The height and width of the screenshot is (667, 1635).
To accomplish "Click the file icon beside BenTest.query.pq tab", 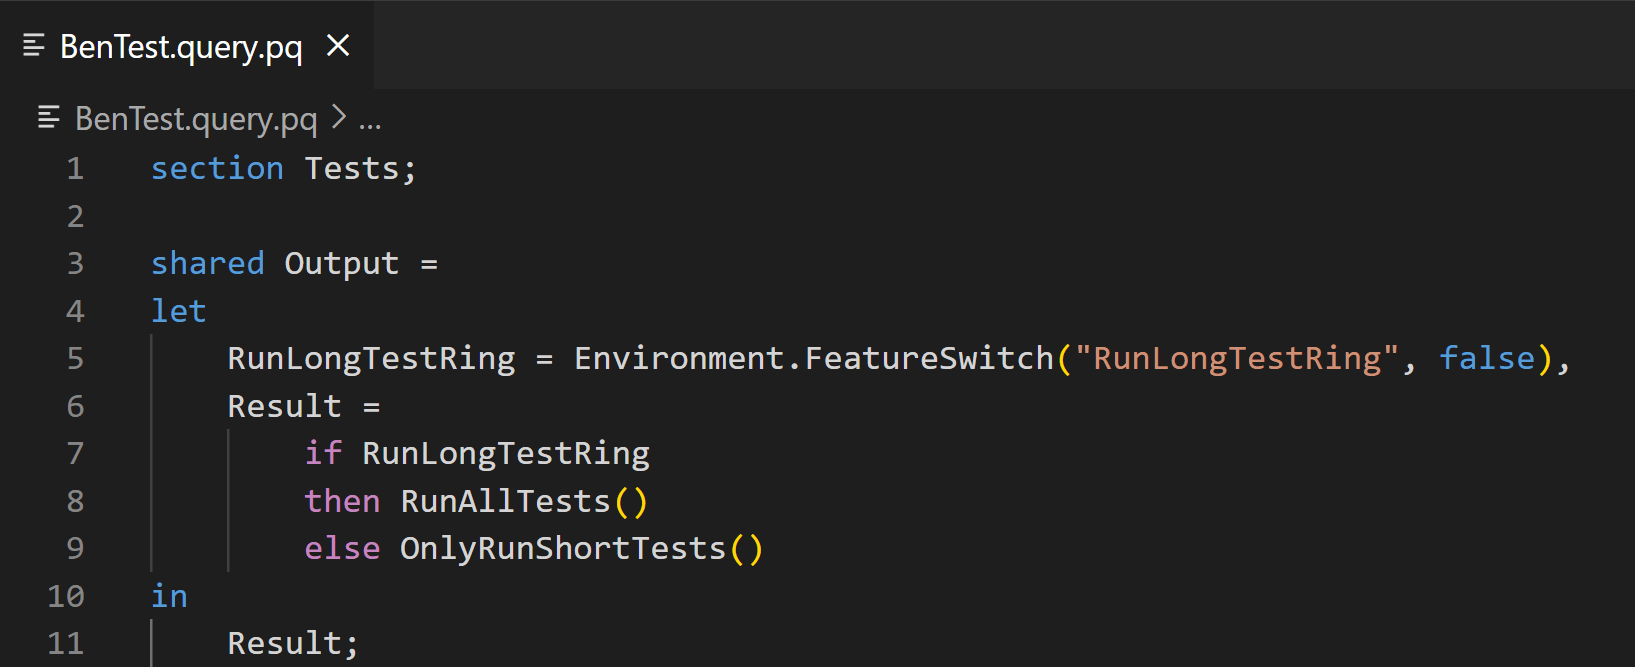I will (33, 44).
